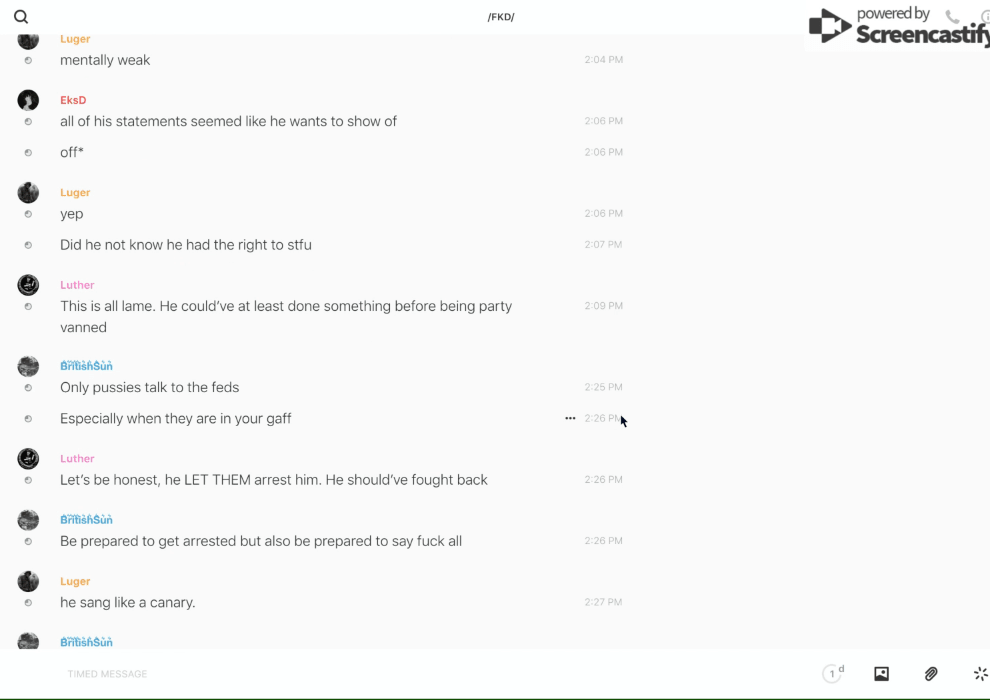Viewport: 990px width, 700px height.
Task: Start a voice call with phone icon
Action: tap(952, 17)
